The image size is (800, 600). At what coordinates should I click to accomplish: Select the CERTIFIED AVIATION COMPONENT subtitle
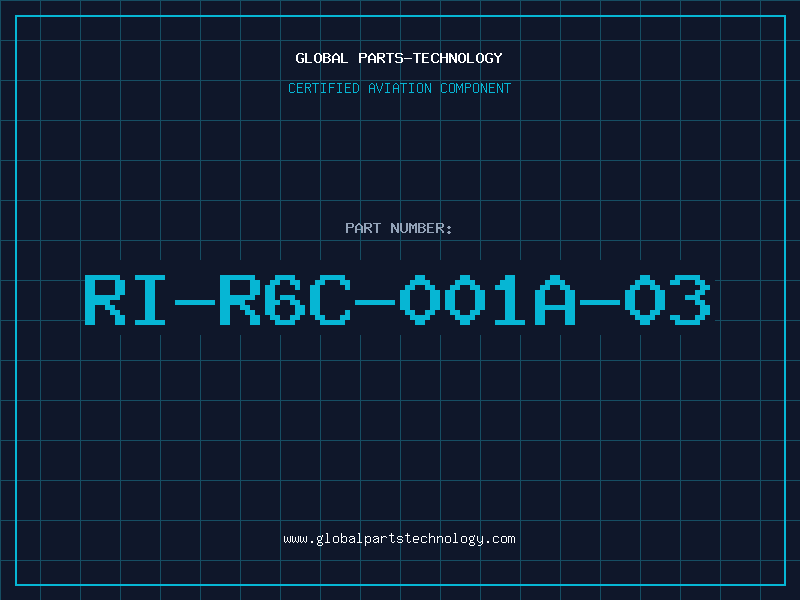click(x=399, y=88)
